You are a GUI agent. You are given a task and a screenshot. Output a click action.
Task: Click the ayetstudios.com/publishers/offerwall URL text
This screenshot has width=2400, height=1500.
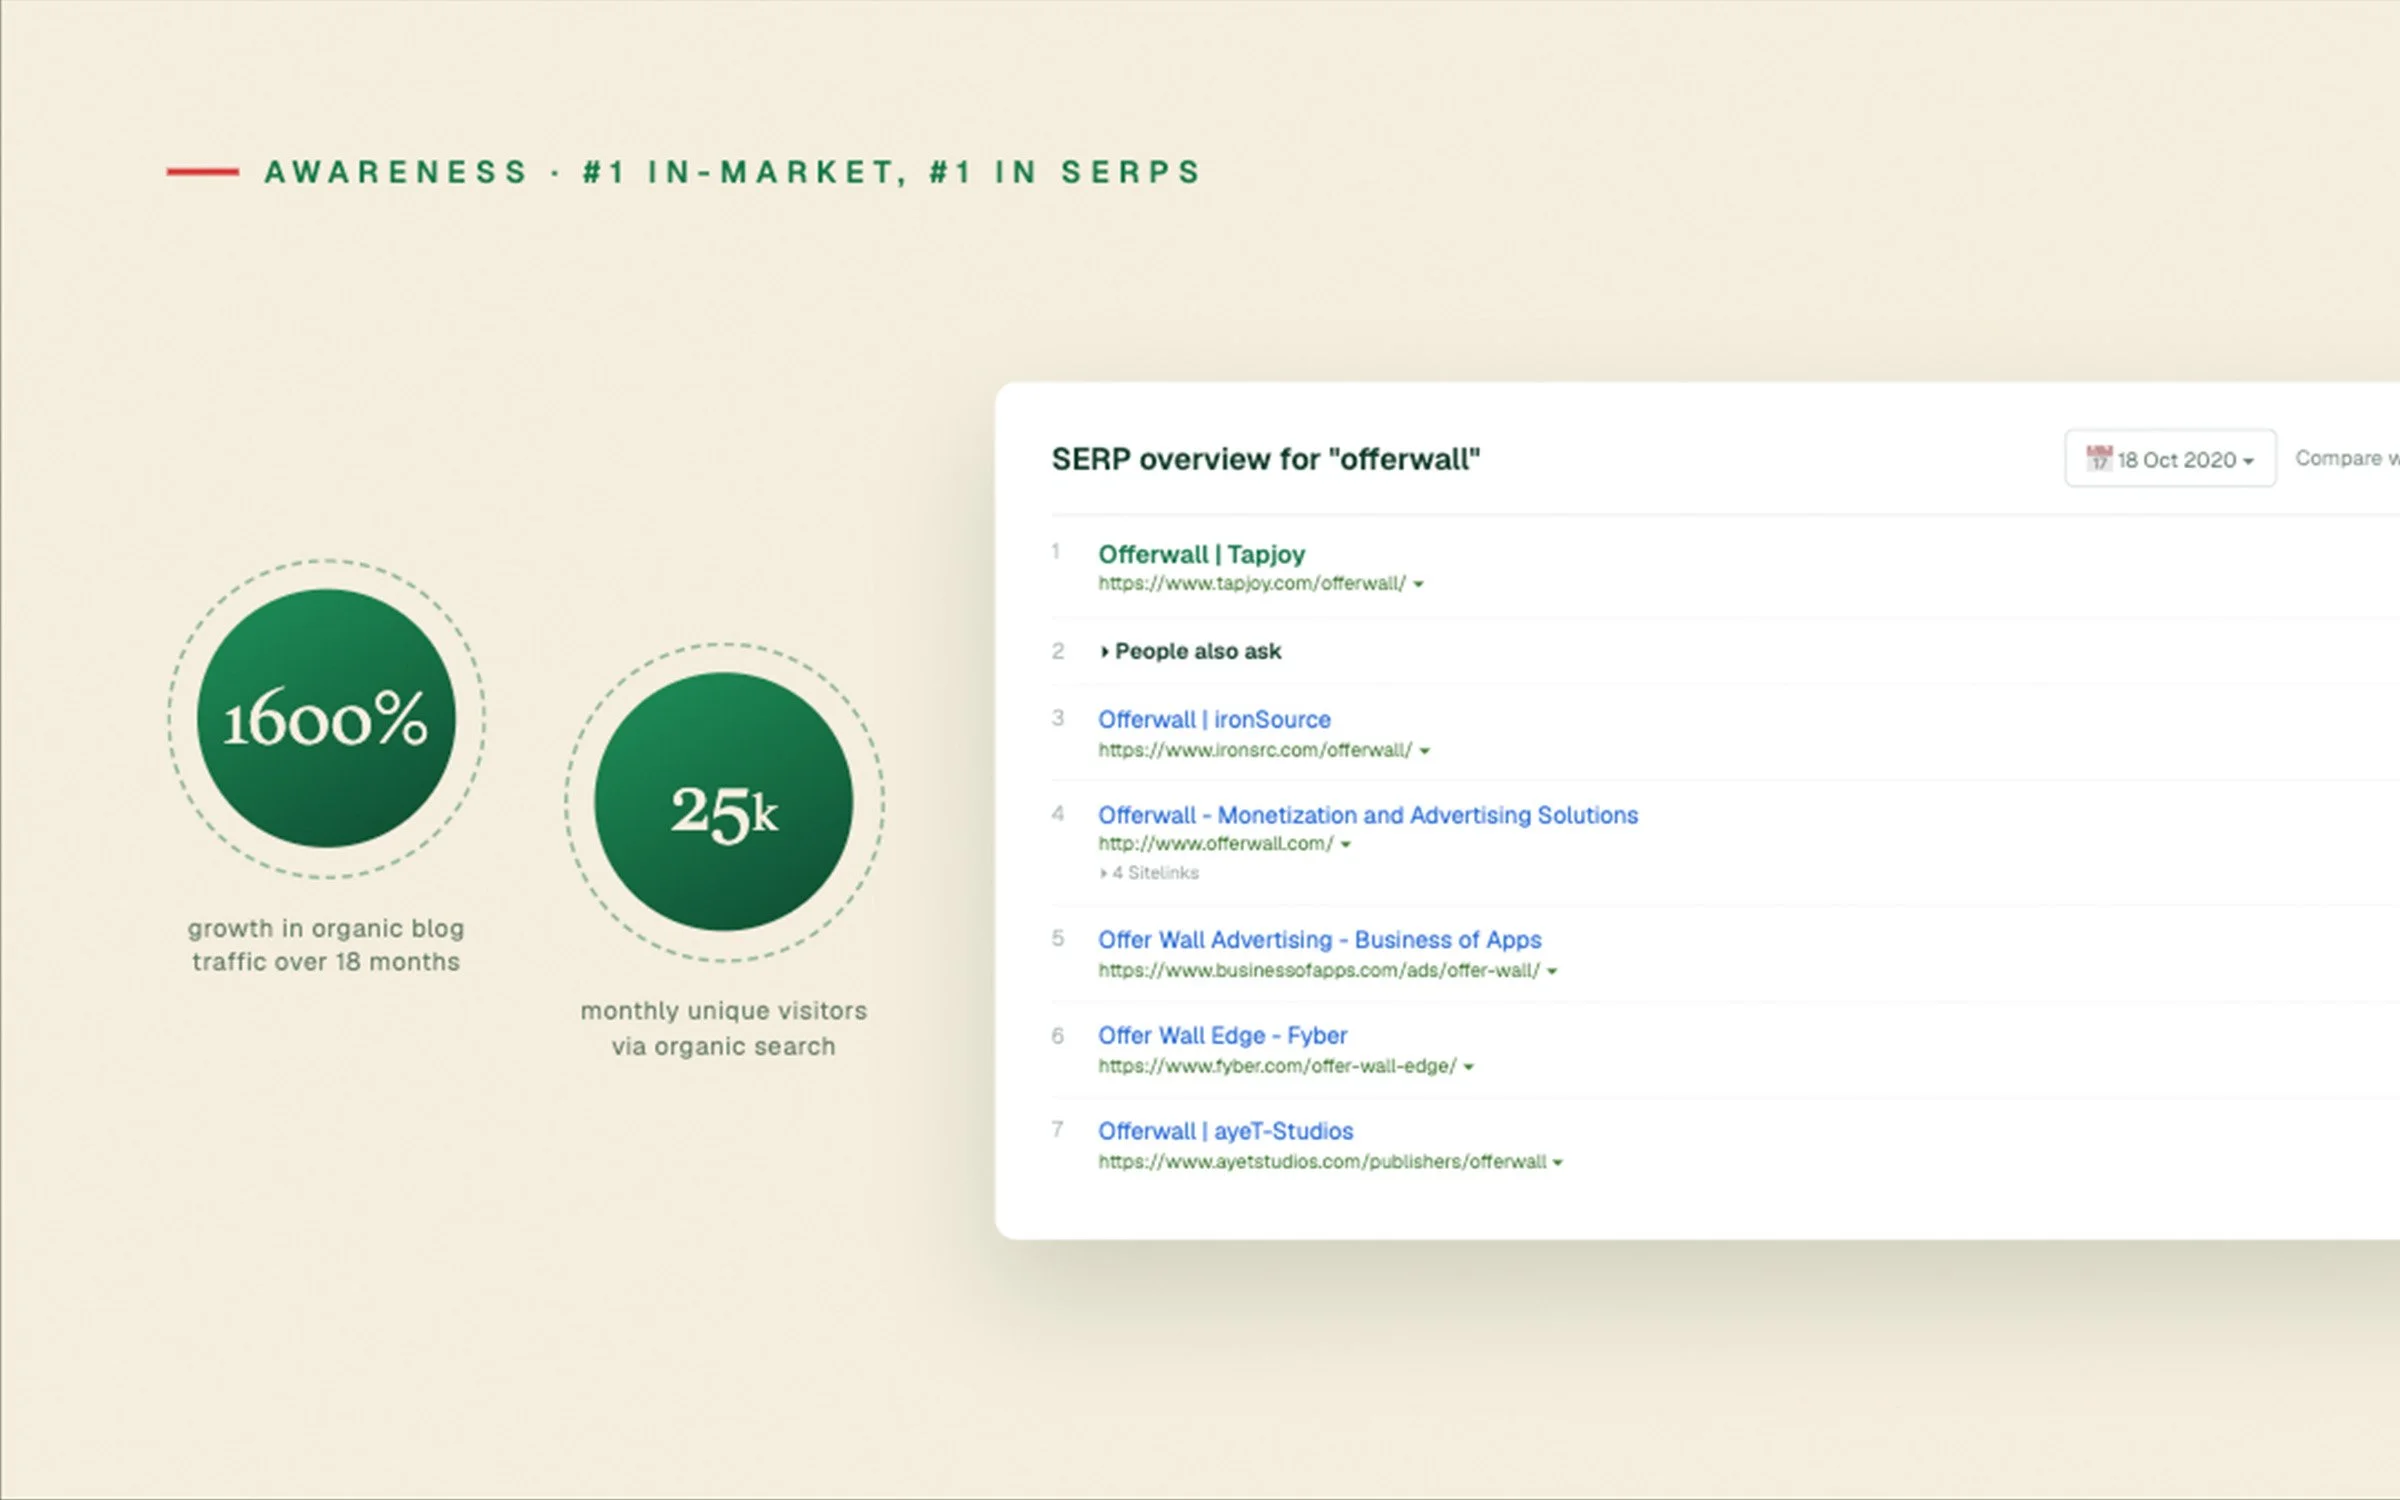coord(1322,1161)
